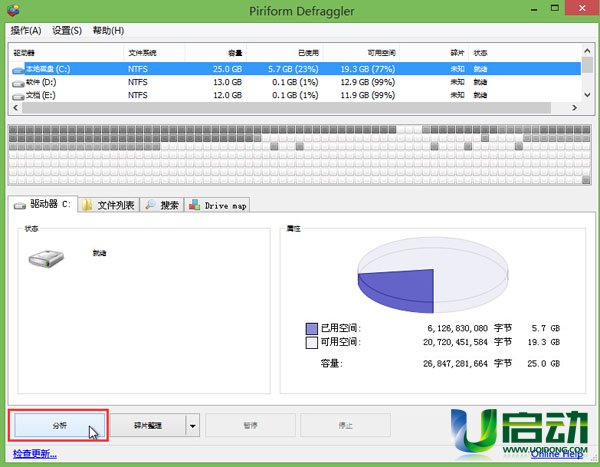Sort by the 可用空间 column header

click(x=361, y=53)
